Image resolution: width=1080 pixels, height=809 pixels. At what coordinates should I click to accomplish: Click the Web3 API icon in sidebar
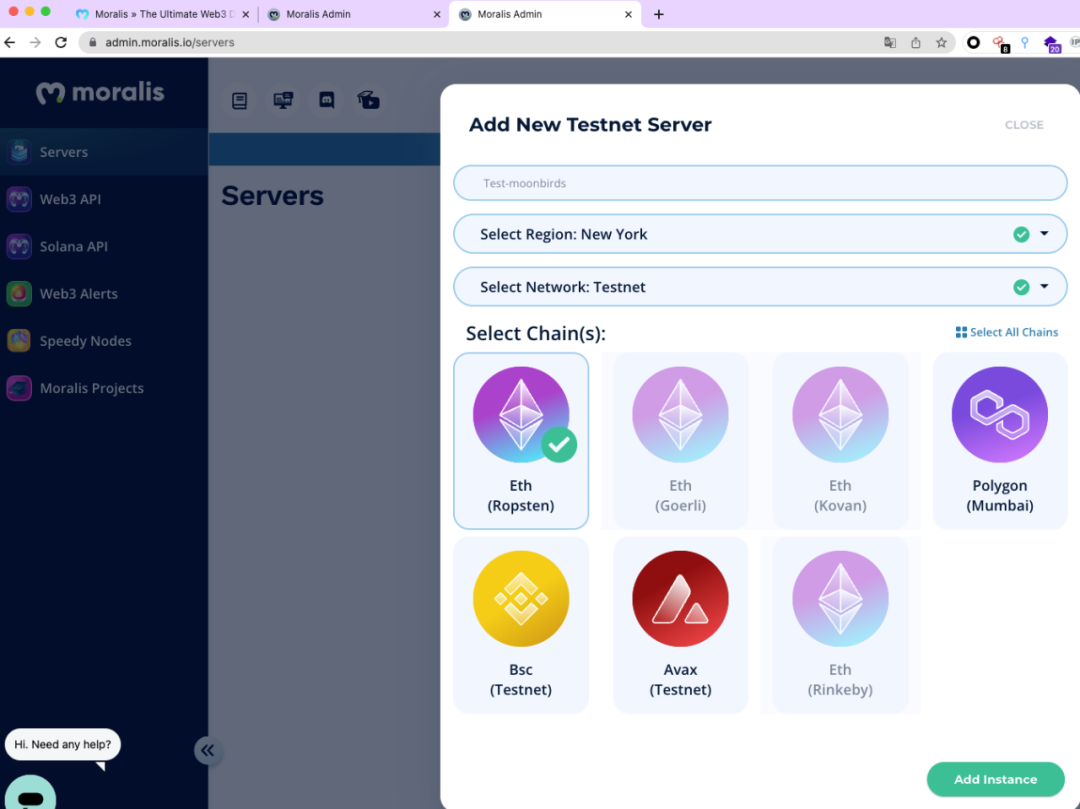pos(19,199)
